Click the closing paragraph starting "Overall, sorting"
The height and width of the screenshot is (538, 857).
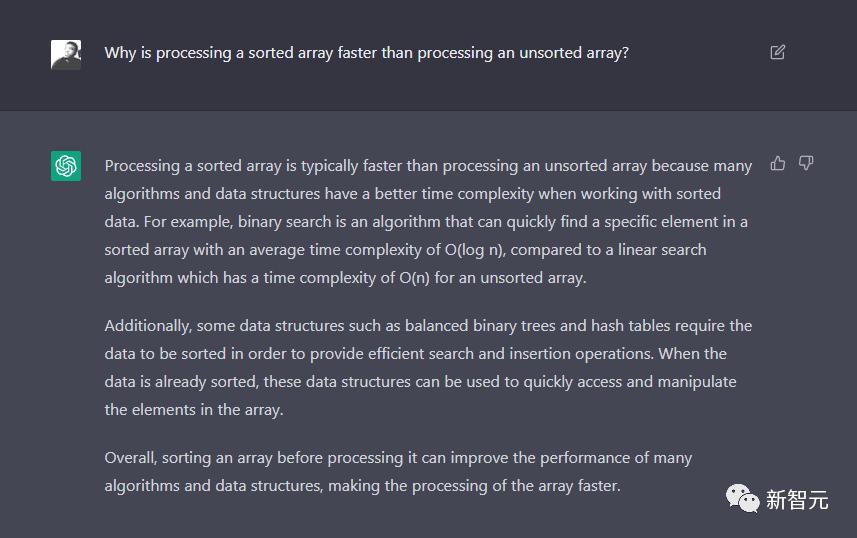click(398, 471)
